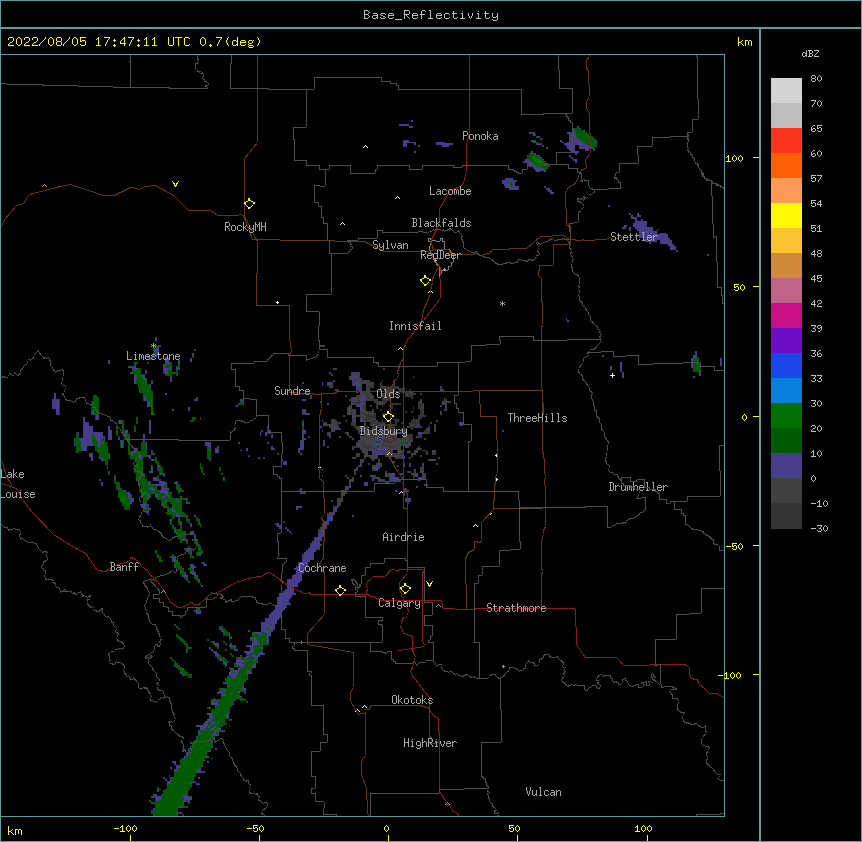Select the Lacombe city label
This screenshot has height=842, width=862.
pyautogui.click(x=450, y=191)
